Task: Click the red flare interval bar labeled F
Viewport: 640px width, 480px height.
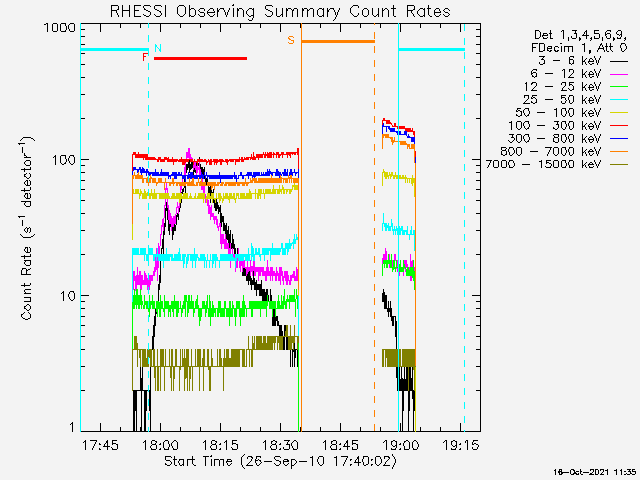Action: [200, 59]
